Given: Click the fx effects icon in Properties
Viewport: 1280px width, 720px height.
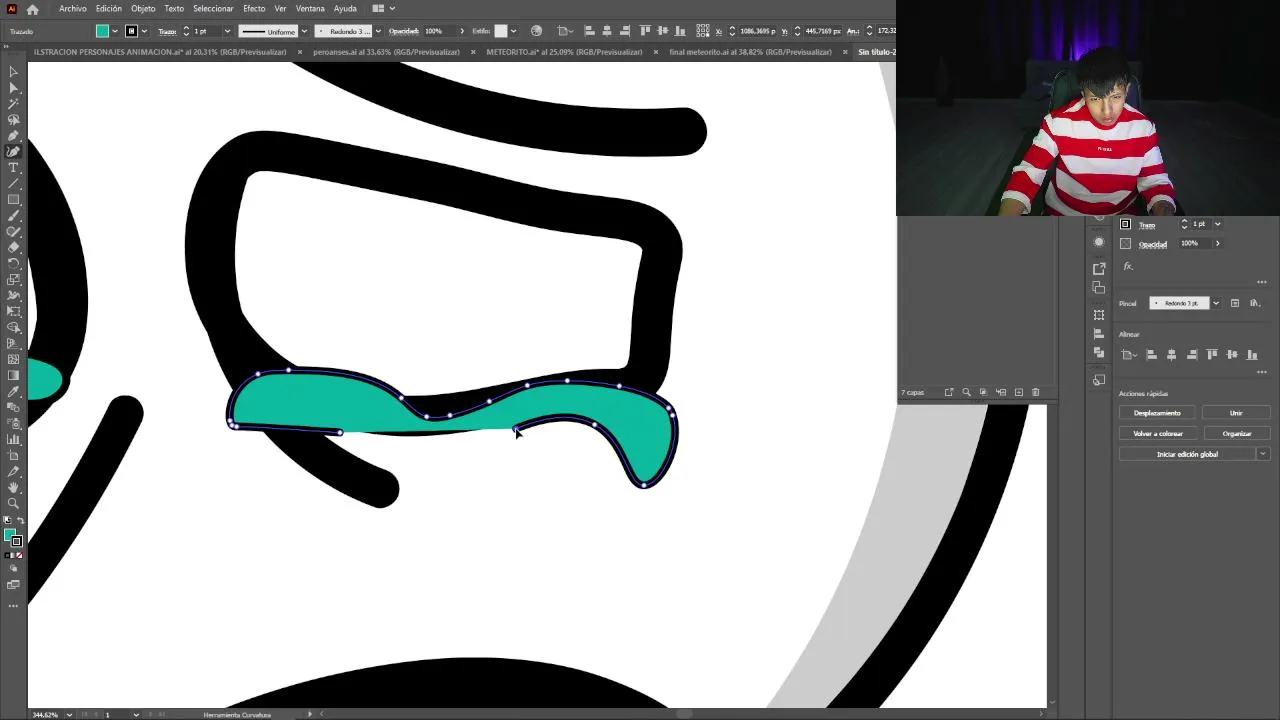Looking at the screenshot, I should [x=1127, y=266].
